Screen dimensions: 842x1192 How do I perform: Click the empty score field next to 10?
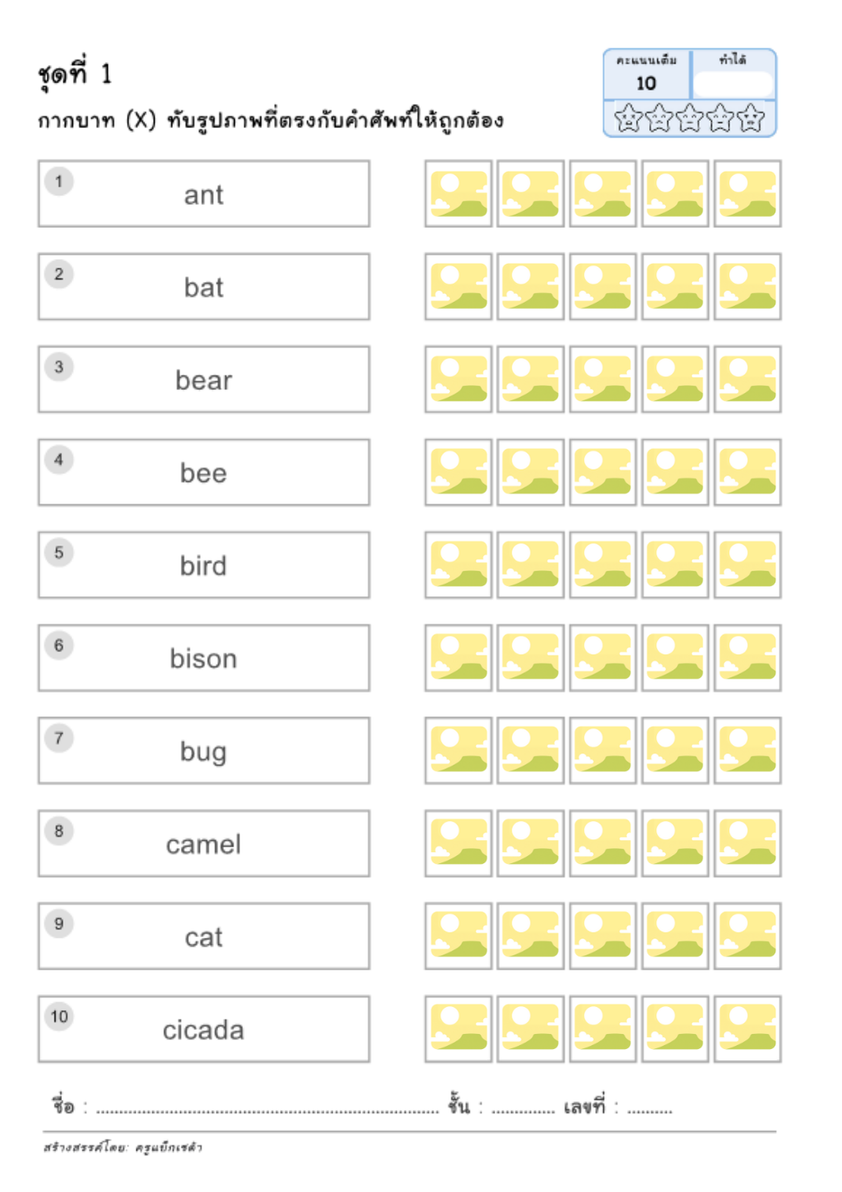[x=733, y=84]
